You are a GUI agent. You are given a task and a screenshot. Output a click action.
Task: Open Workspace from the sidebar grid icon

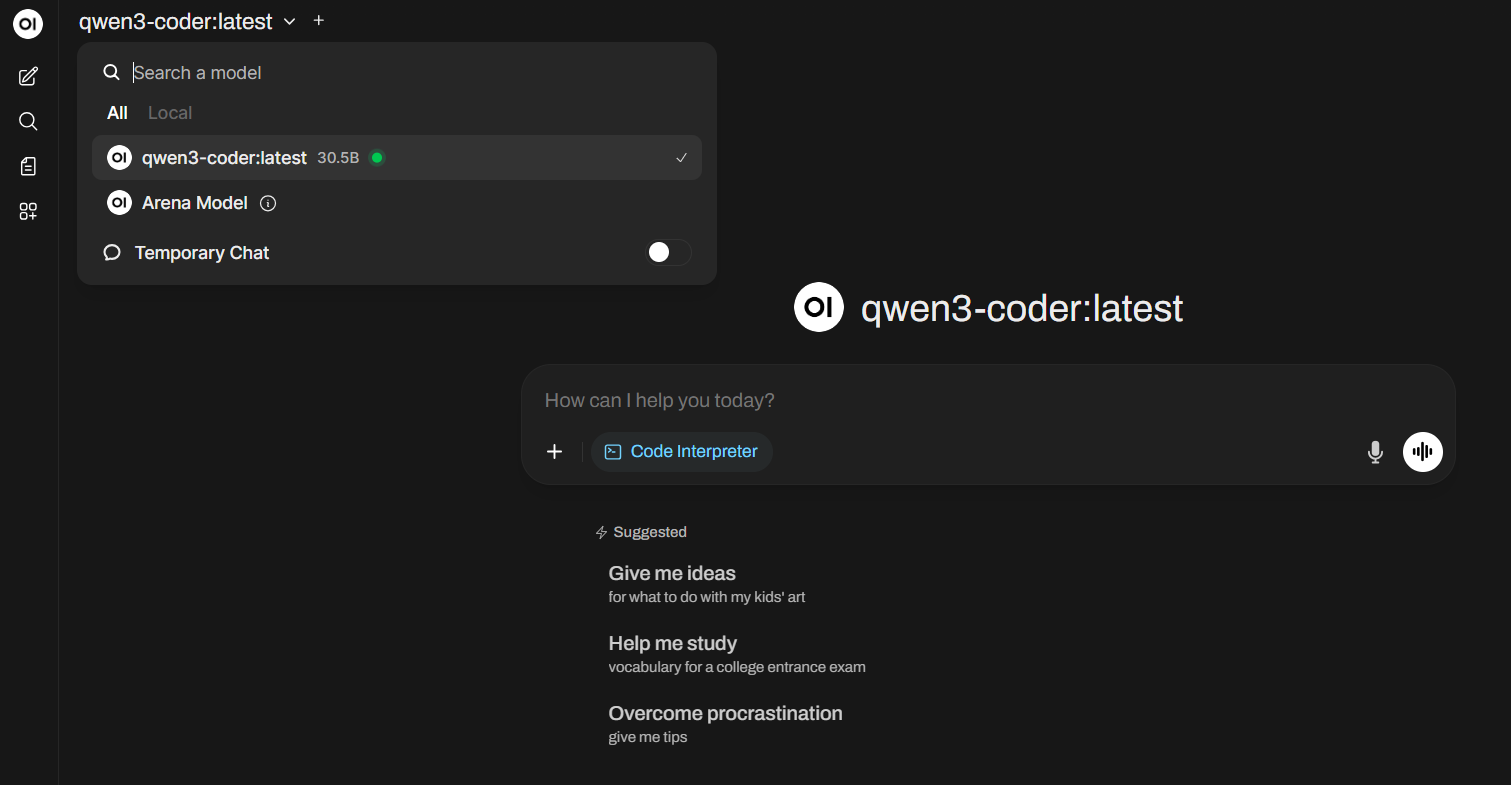[x=28, y=211]
